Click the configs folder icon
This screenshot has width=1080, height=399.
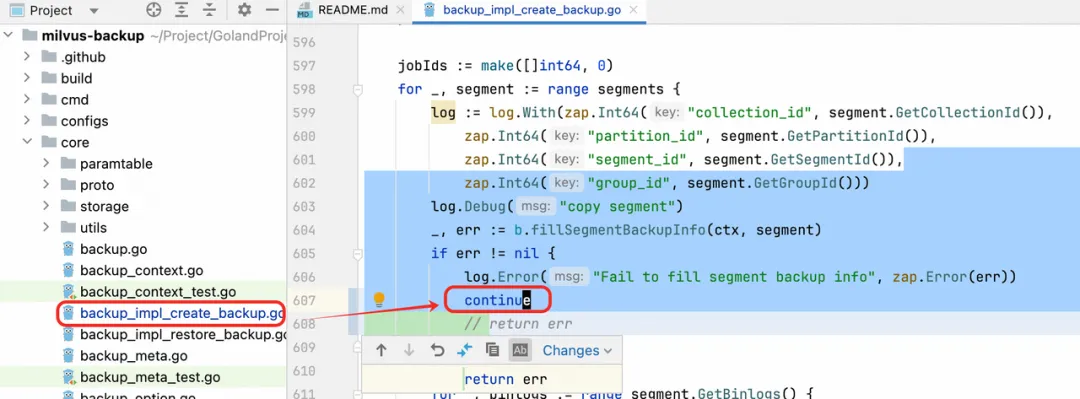(49, 121)
